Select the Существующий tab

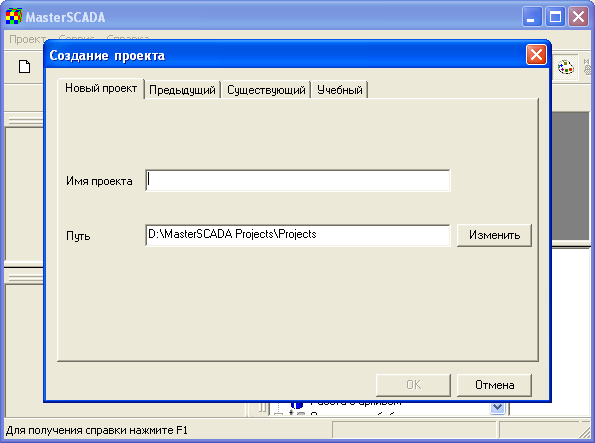click(x=266, y=90)
